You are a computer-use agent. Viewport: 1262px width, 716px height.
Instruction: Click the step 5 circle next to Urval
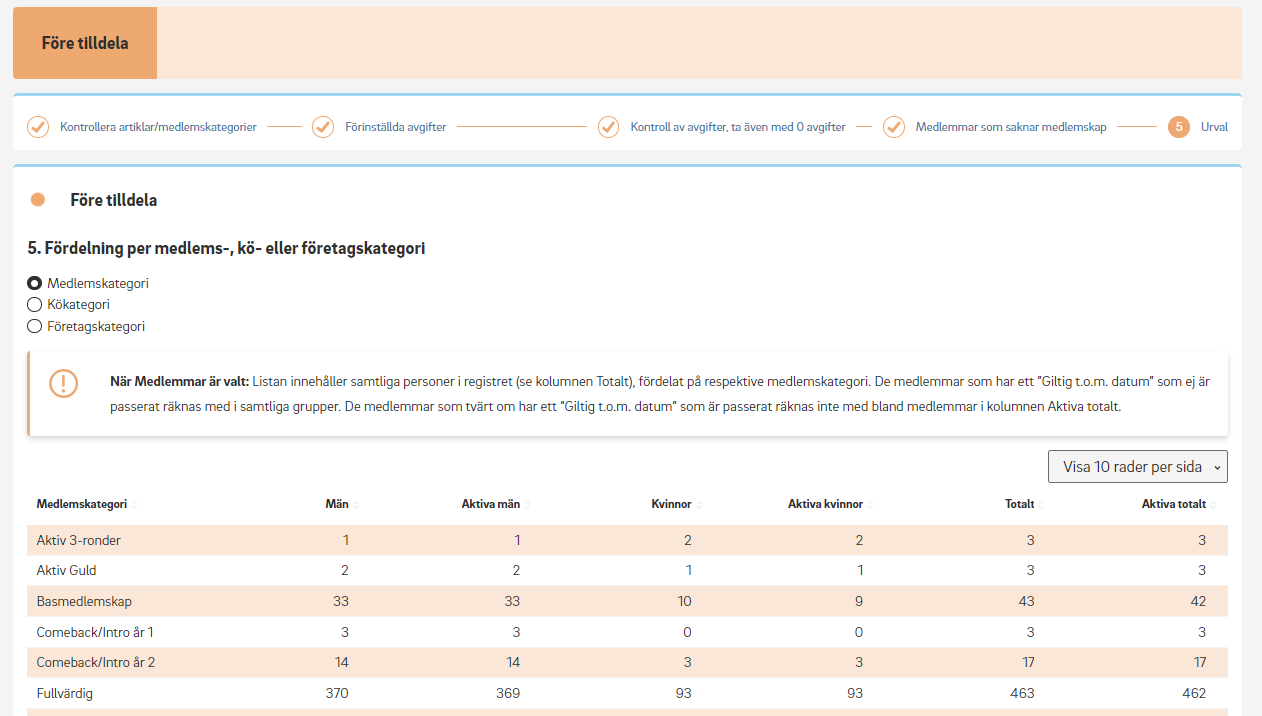click(1179, 127)
